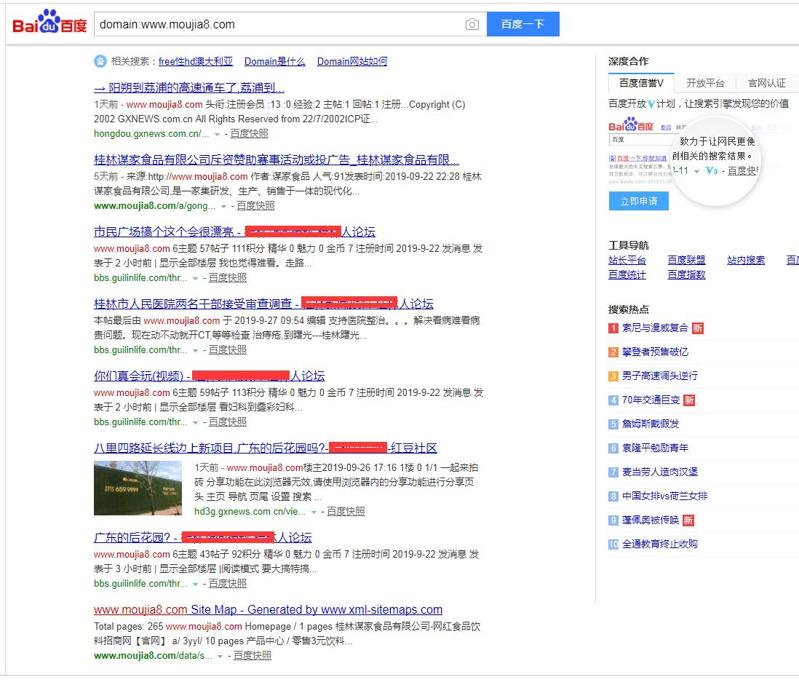
Task: Open result '市民广场搞个这个会很漂亮'
Action: 234,232
